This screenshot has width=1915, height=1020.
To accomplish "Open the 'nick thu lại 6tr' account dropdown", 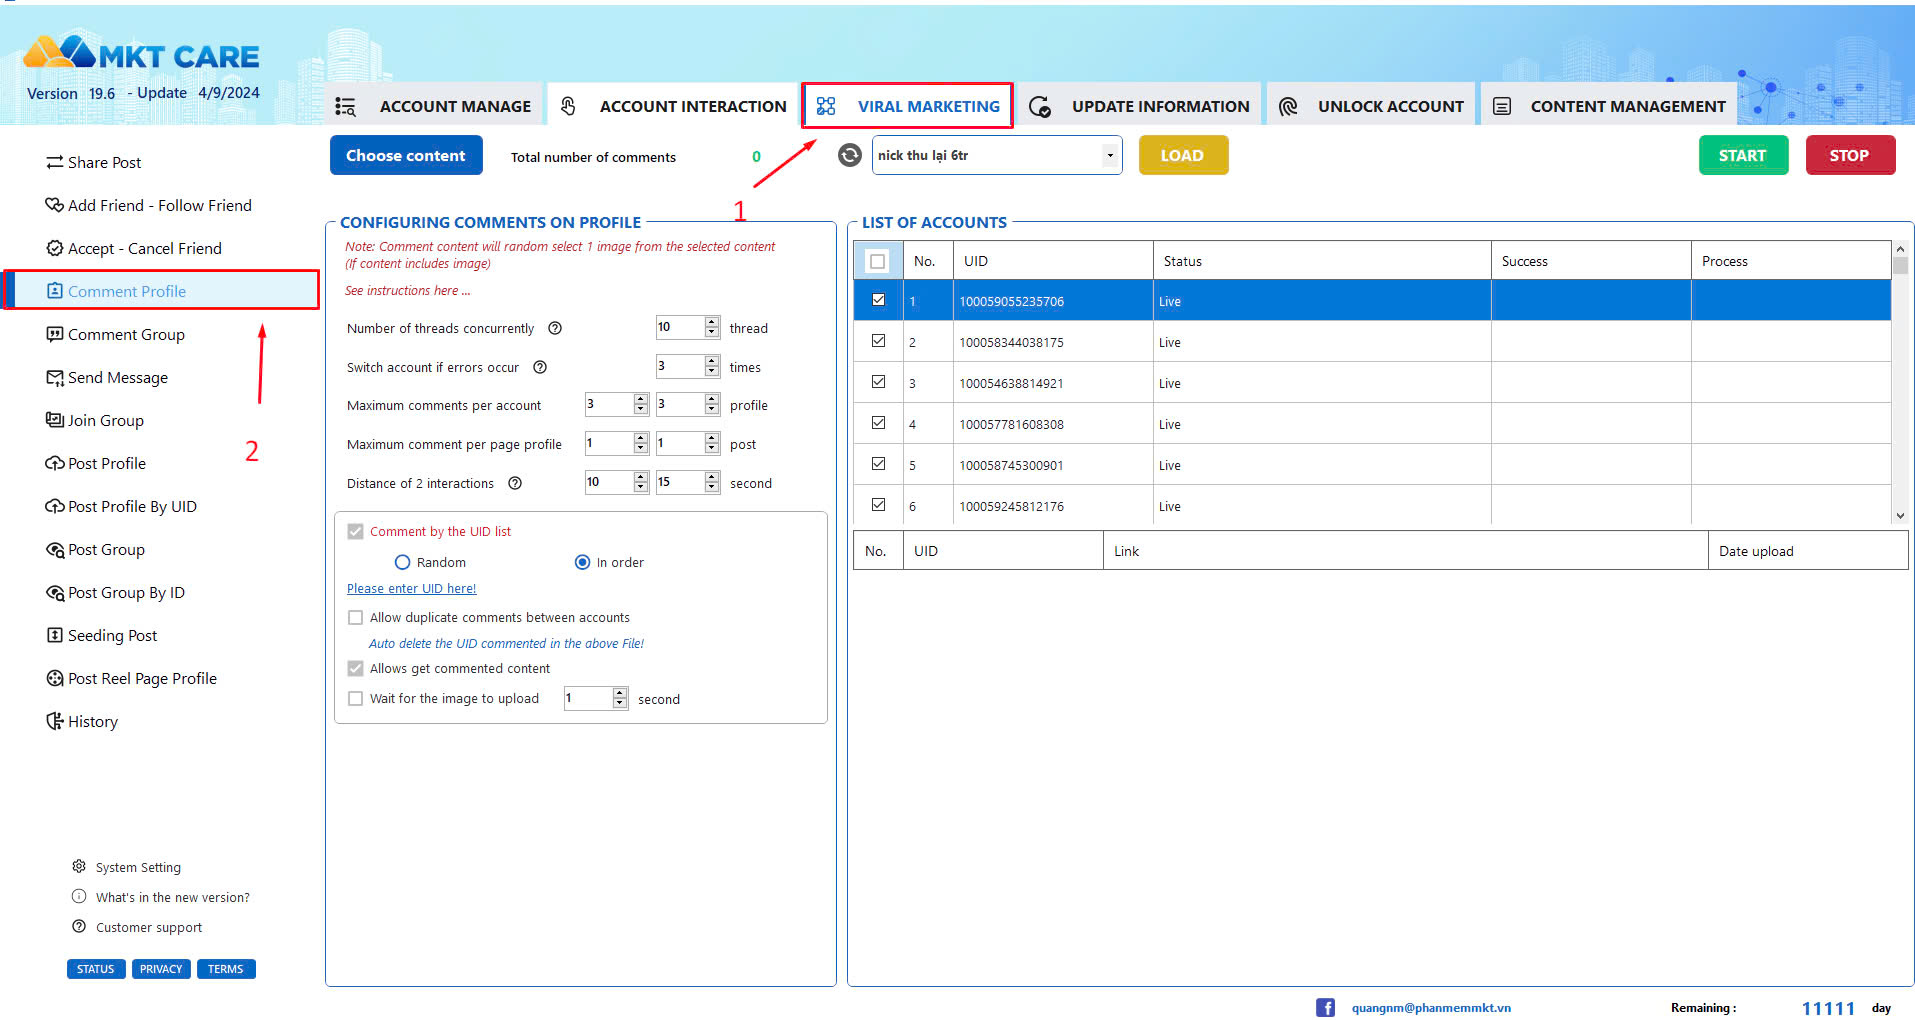I will click(1109, 155).
